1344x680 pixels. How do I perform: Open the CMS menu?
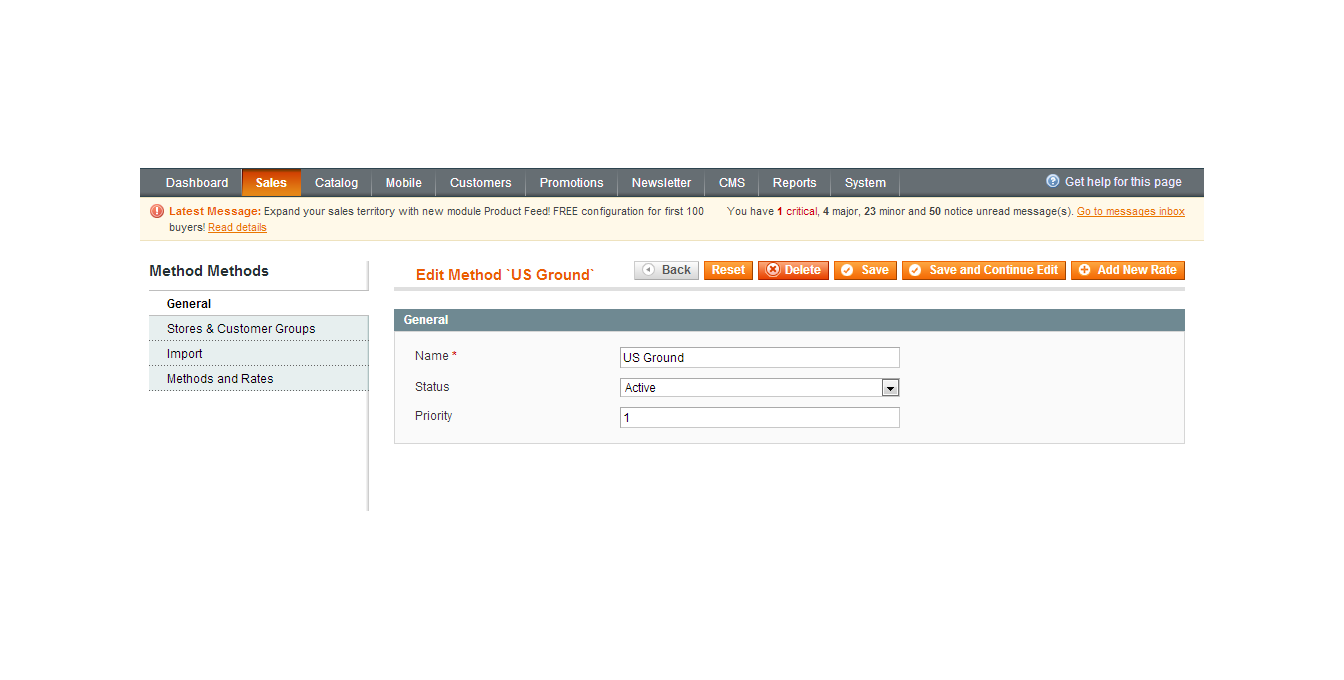point(732,183)
